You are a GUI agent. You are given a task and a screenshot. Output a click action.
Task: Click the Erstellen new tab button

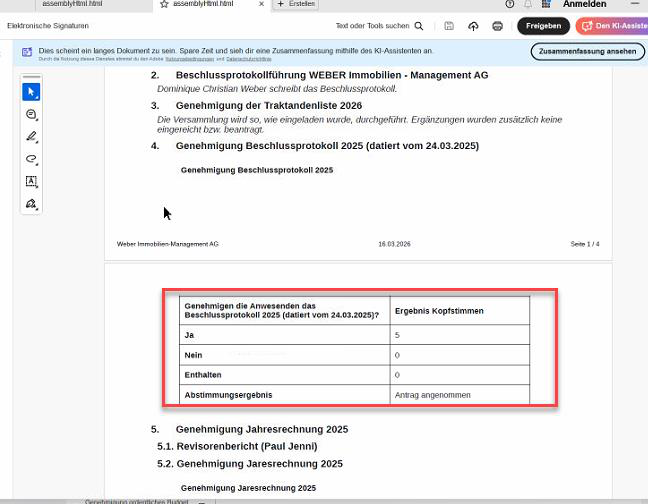(x=296, y=4)
